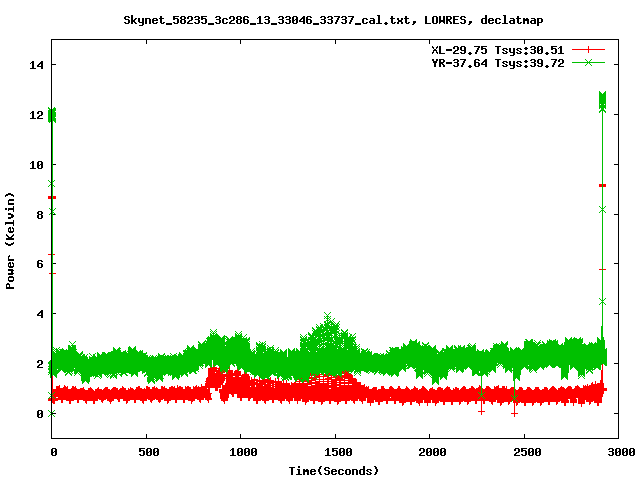Click the x-axis tick label 1000
Image resolution: width=640 pixels, height=480 pixels.
pos(243,452)
